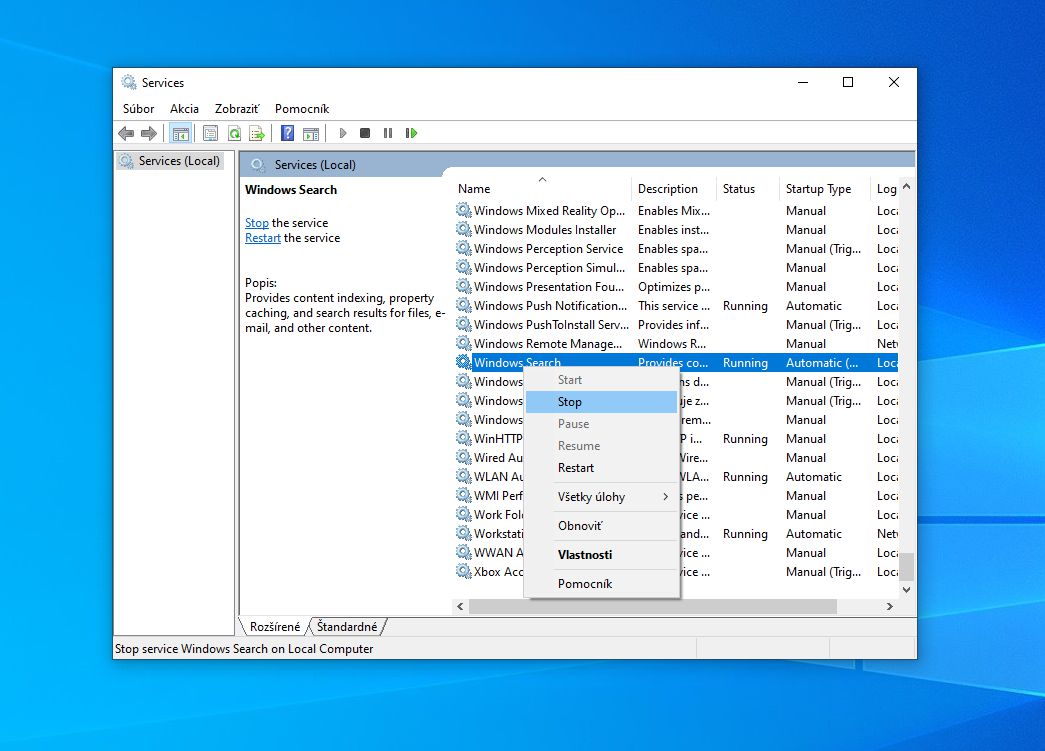
Task: Click gear icon of WLAN AutoConfig row
Action: [x=464, y=476]
